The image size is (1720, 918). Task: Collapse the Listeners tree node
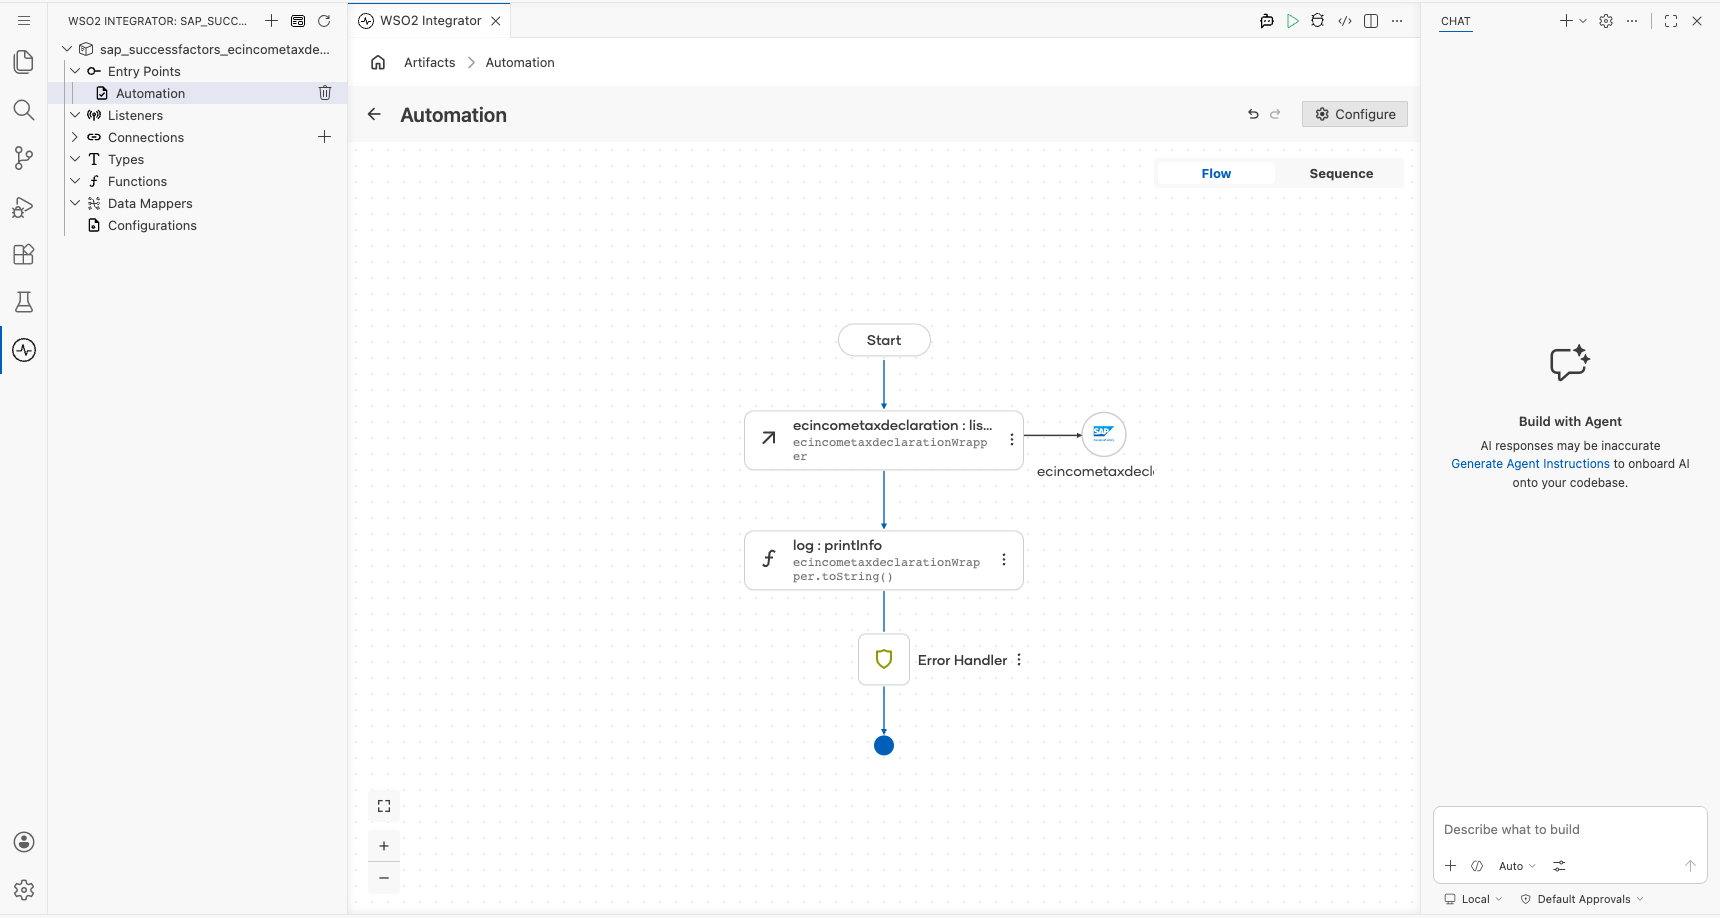coord(75,115)
